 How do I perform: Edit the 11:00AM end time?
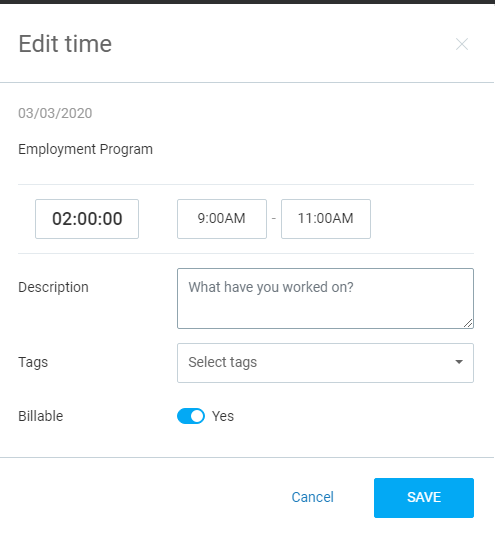pos(326,219)
